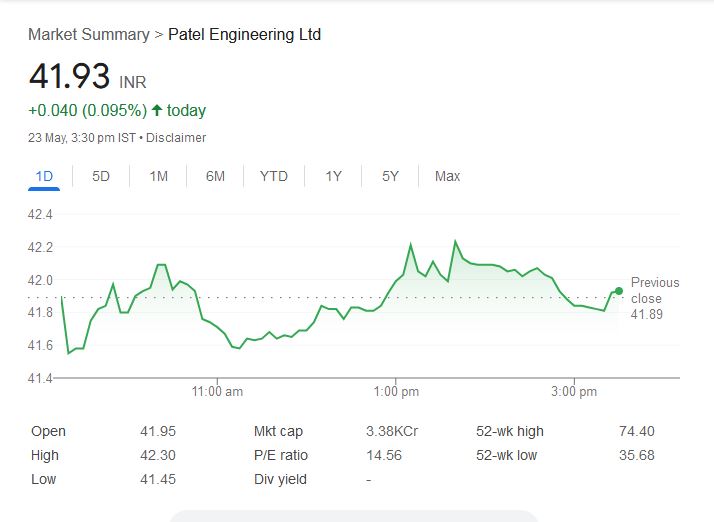The image size is (714, 522).
Task: Select the 1D time range tab
Action: click(44, 176)
